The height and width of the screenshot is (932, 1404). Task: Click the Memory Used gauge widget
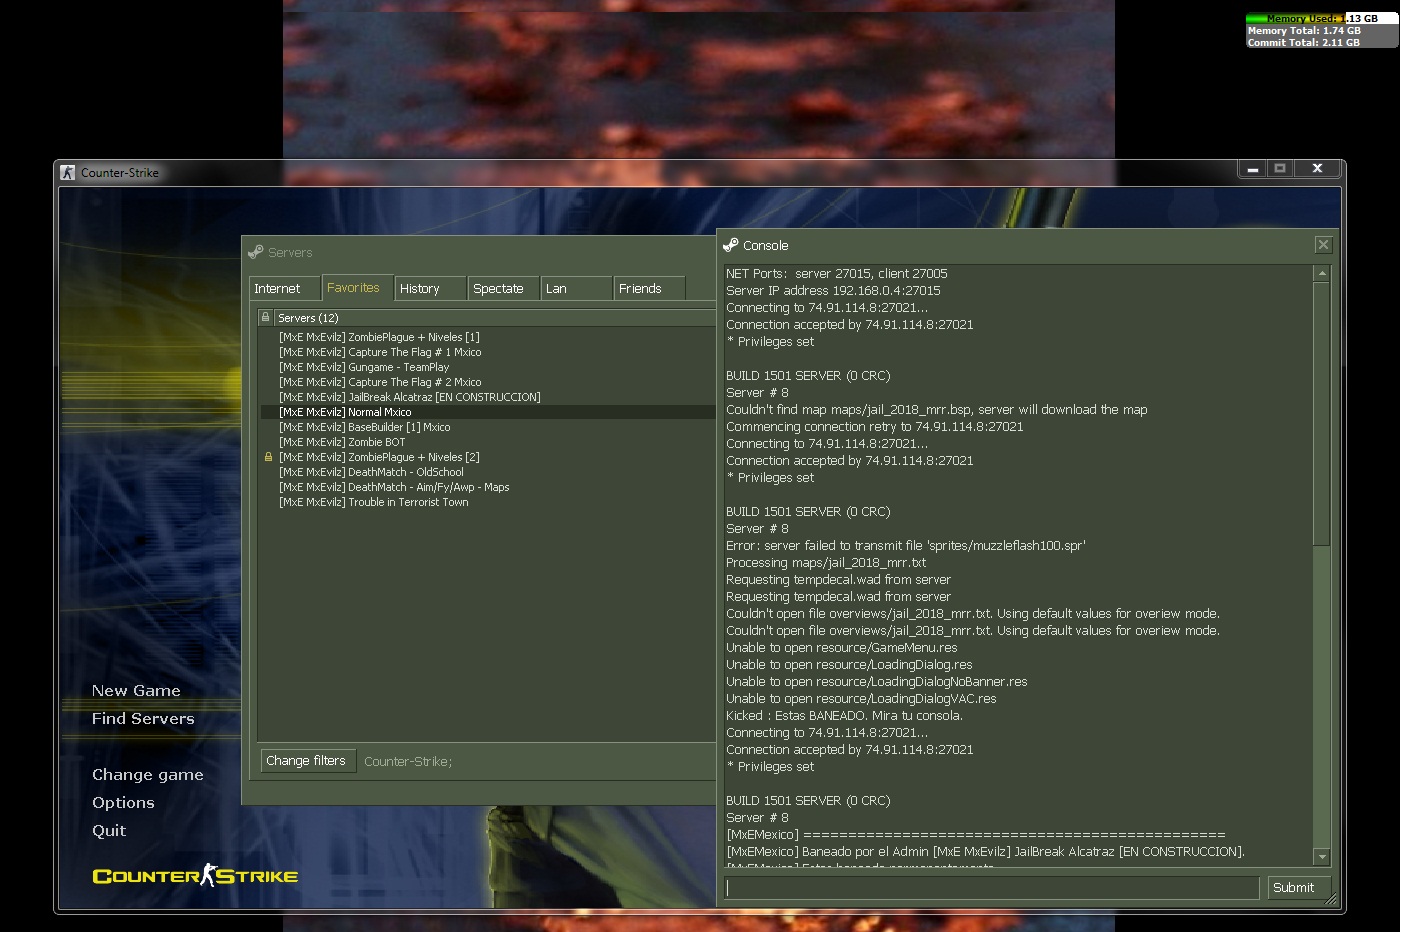[1321, 30]
